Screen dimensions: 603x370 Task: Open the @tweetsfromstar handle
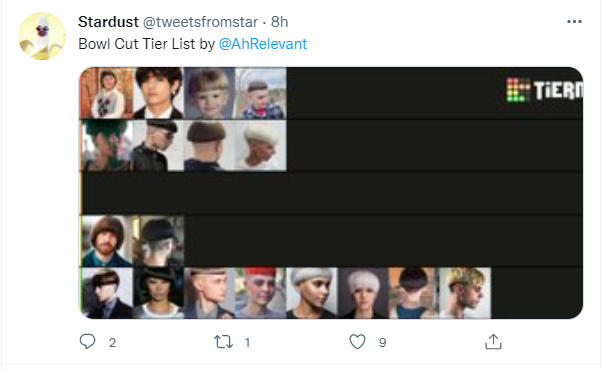(200, 22)
